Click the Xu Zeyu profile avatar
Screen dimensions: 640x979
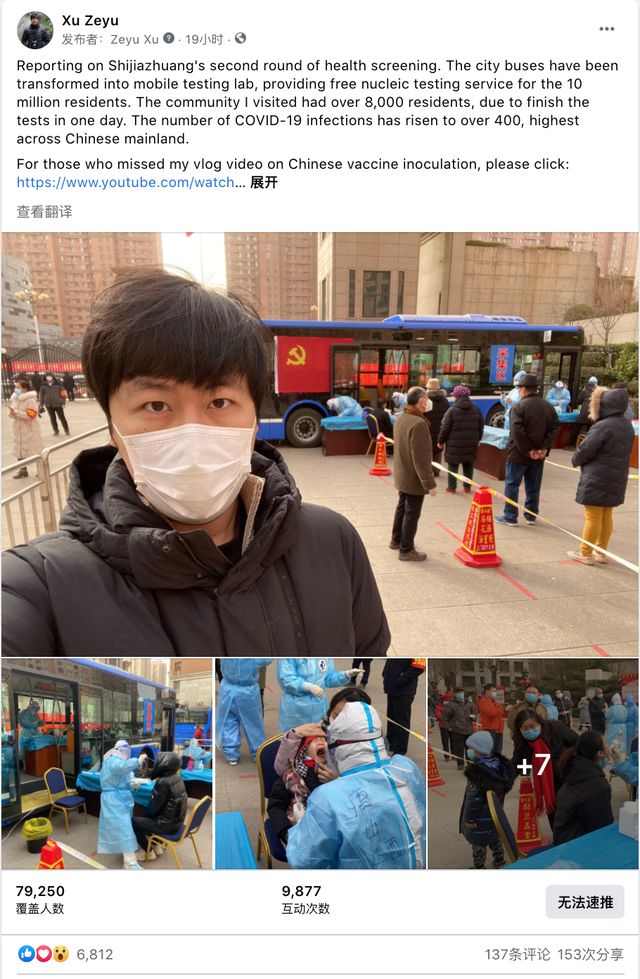click(35, 30)
